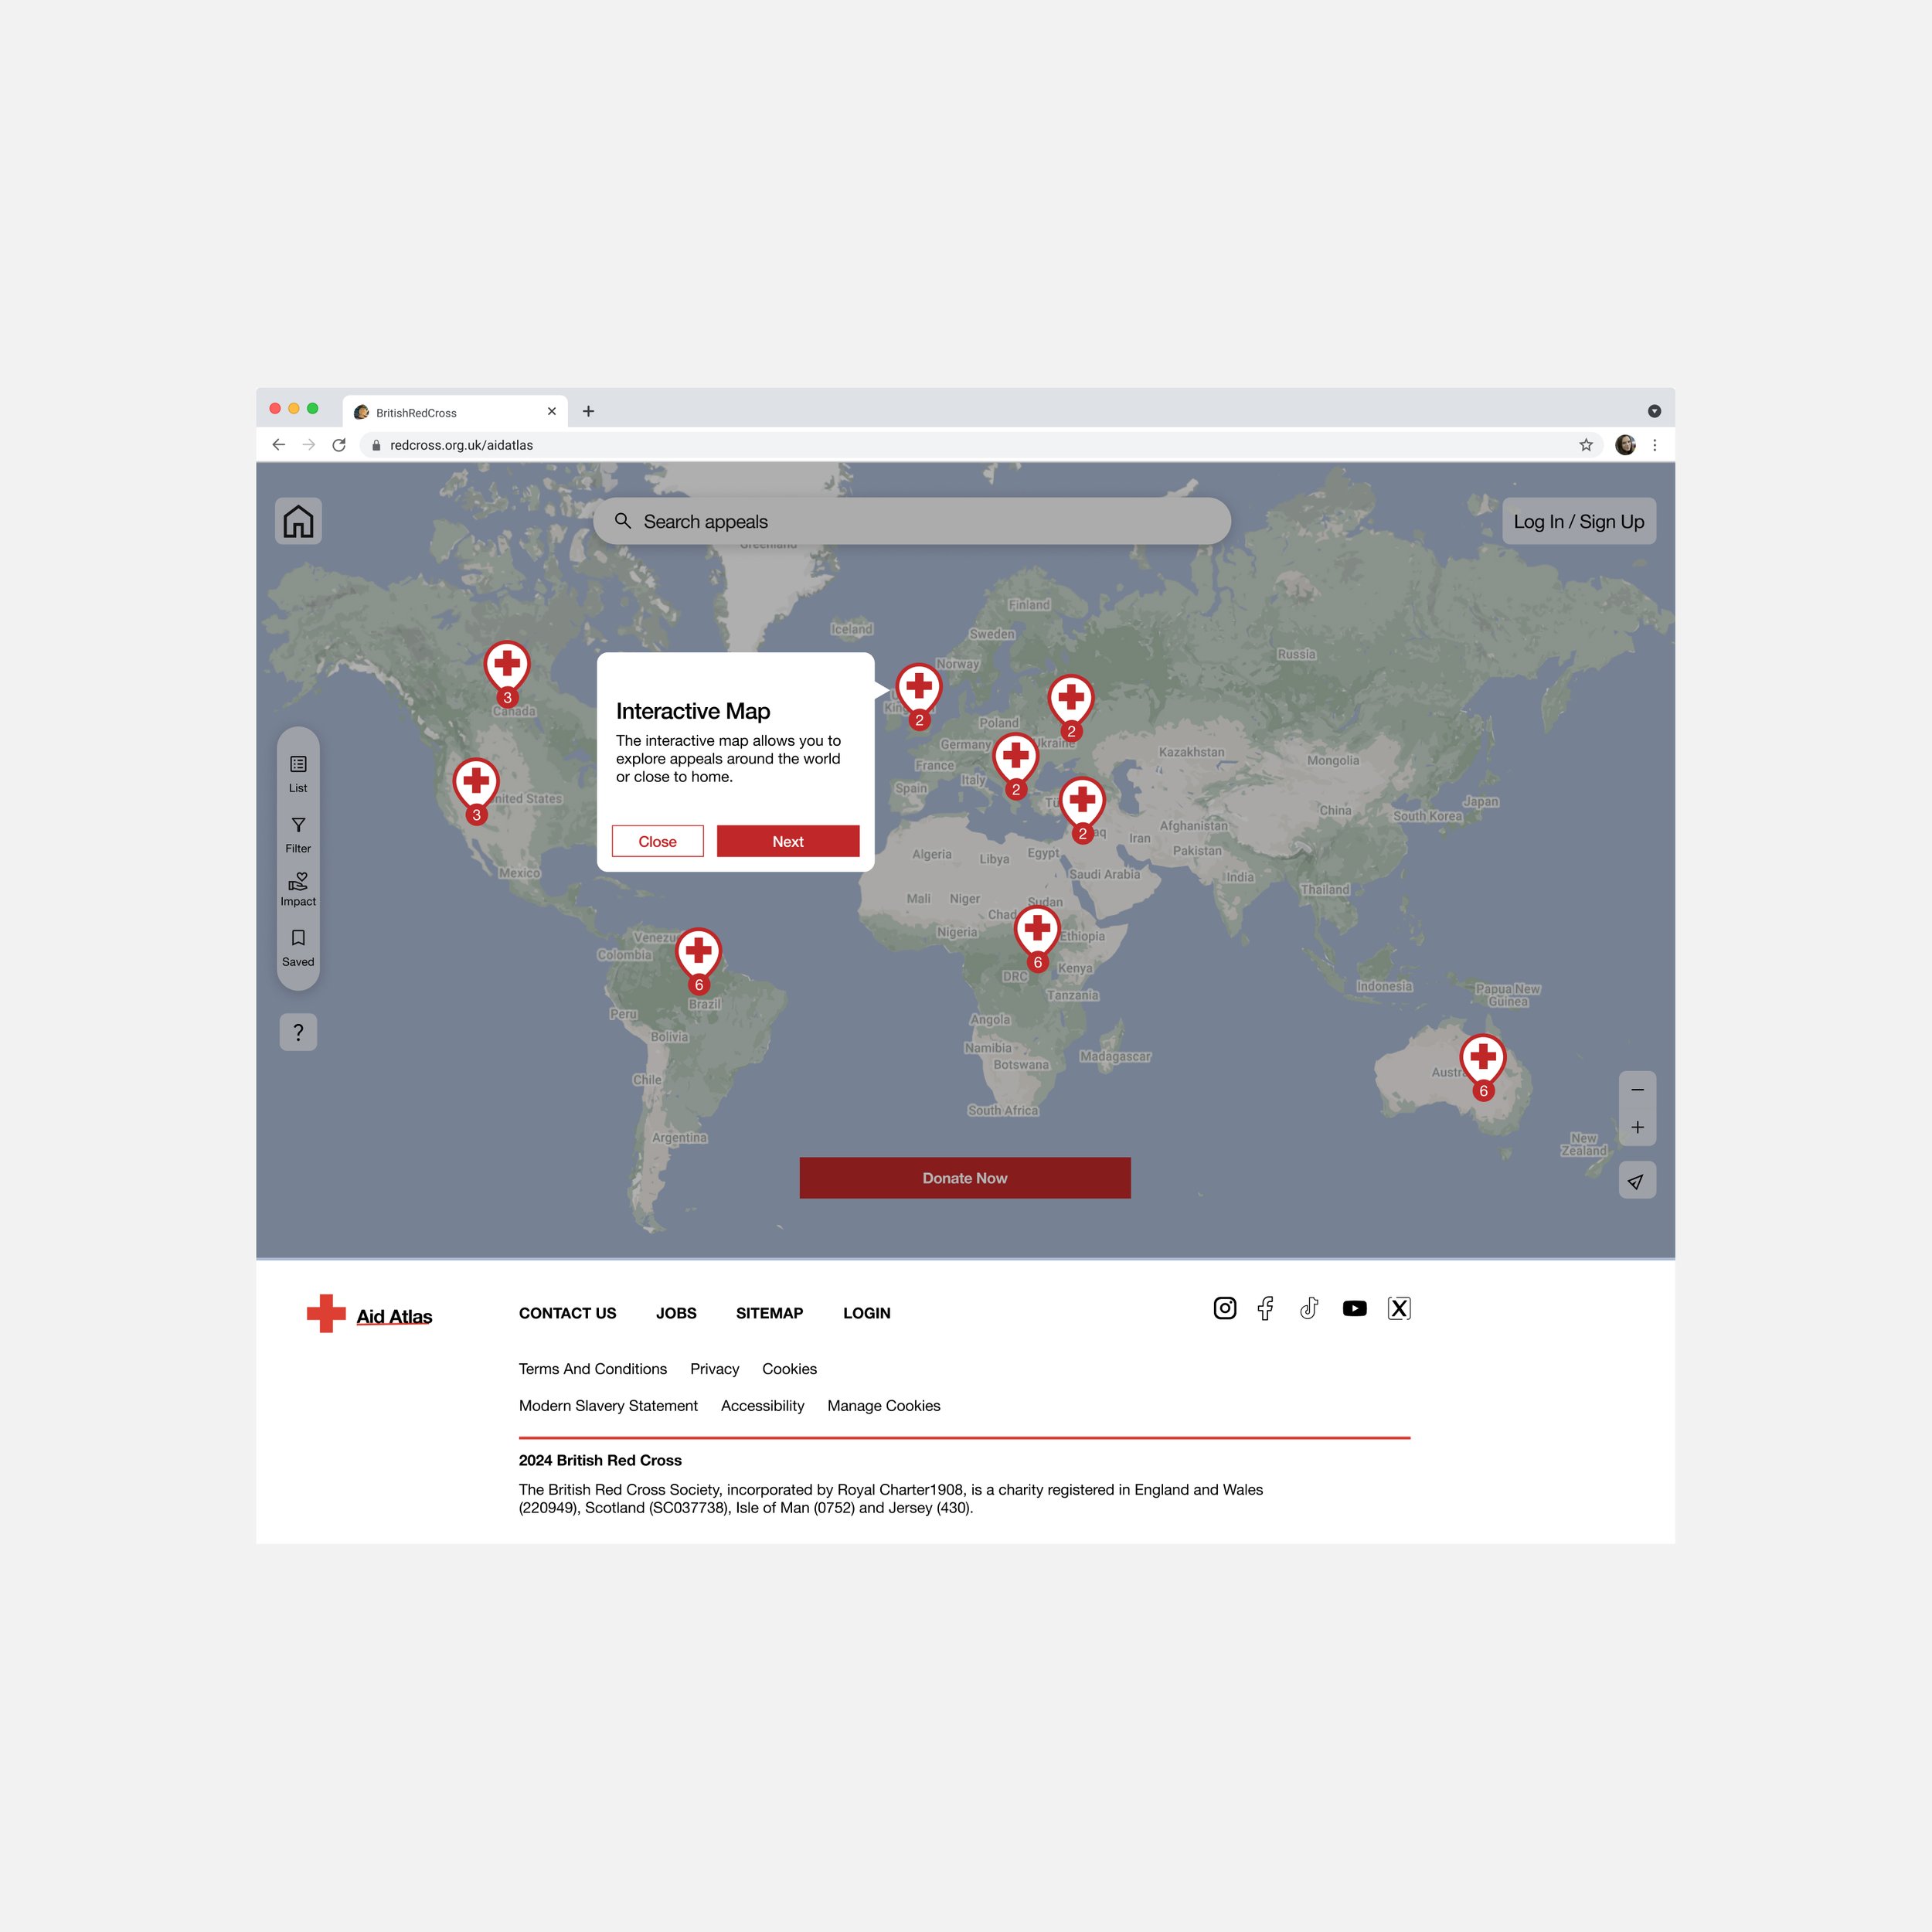Close the Interactive Map tooltip
The image size is (1932, 1932).
(657, 841)
